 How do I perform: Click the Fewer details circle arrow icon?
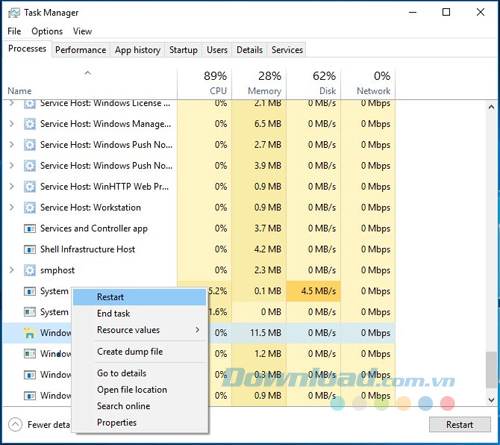pos(15,425)
